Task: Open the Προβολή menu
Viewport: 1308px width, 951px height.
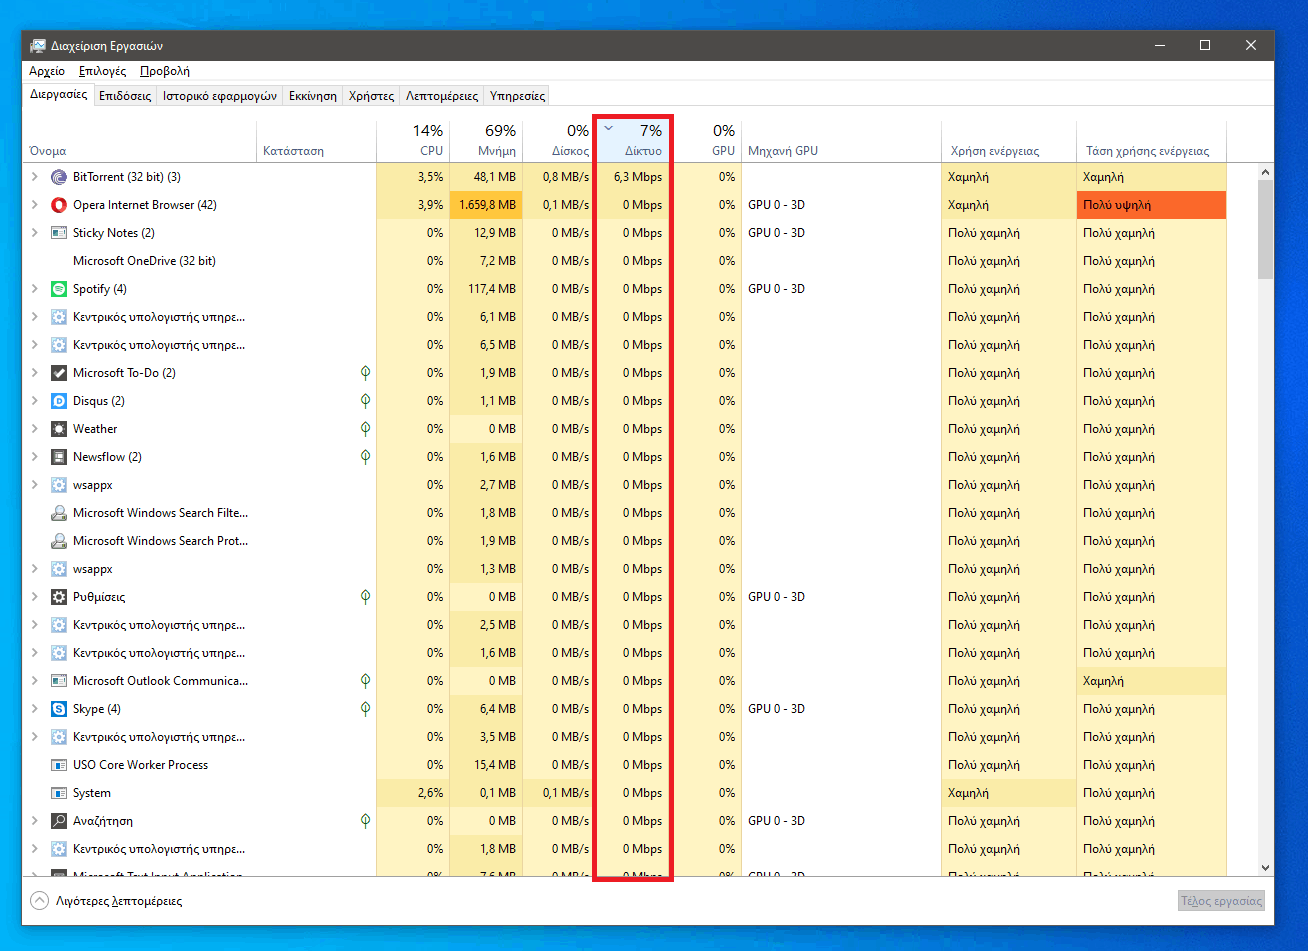Action: (x=165, y=71)
